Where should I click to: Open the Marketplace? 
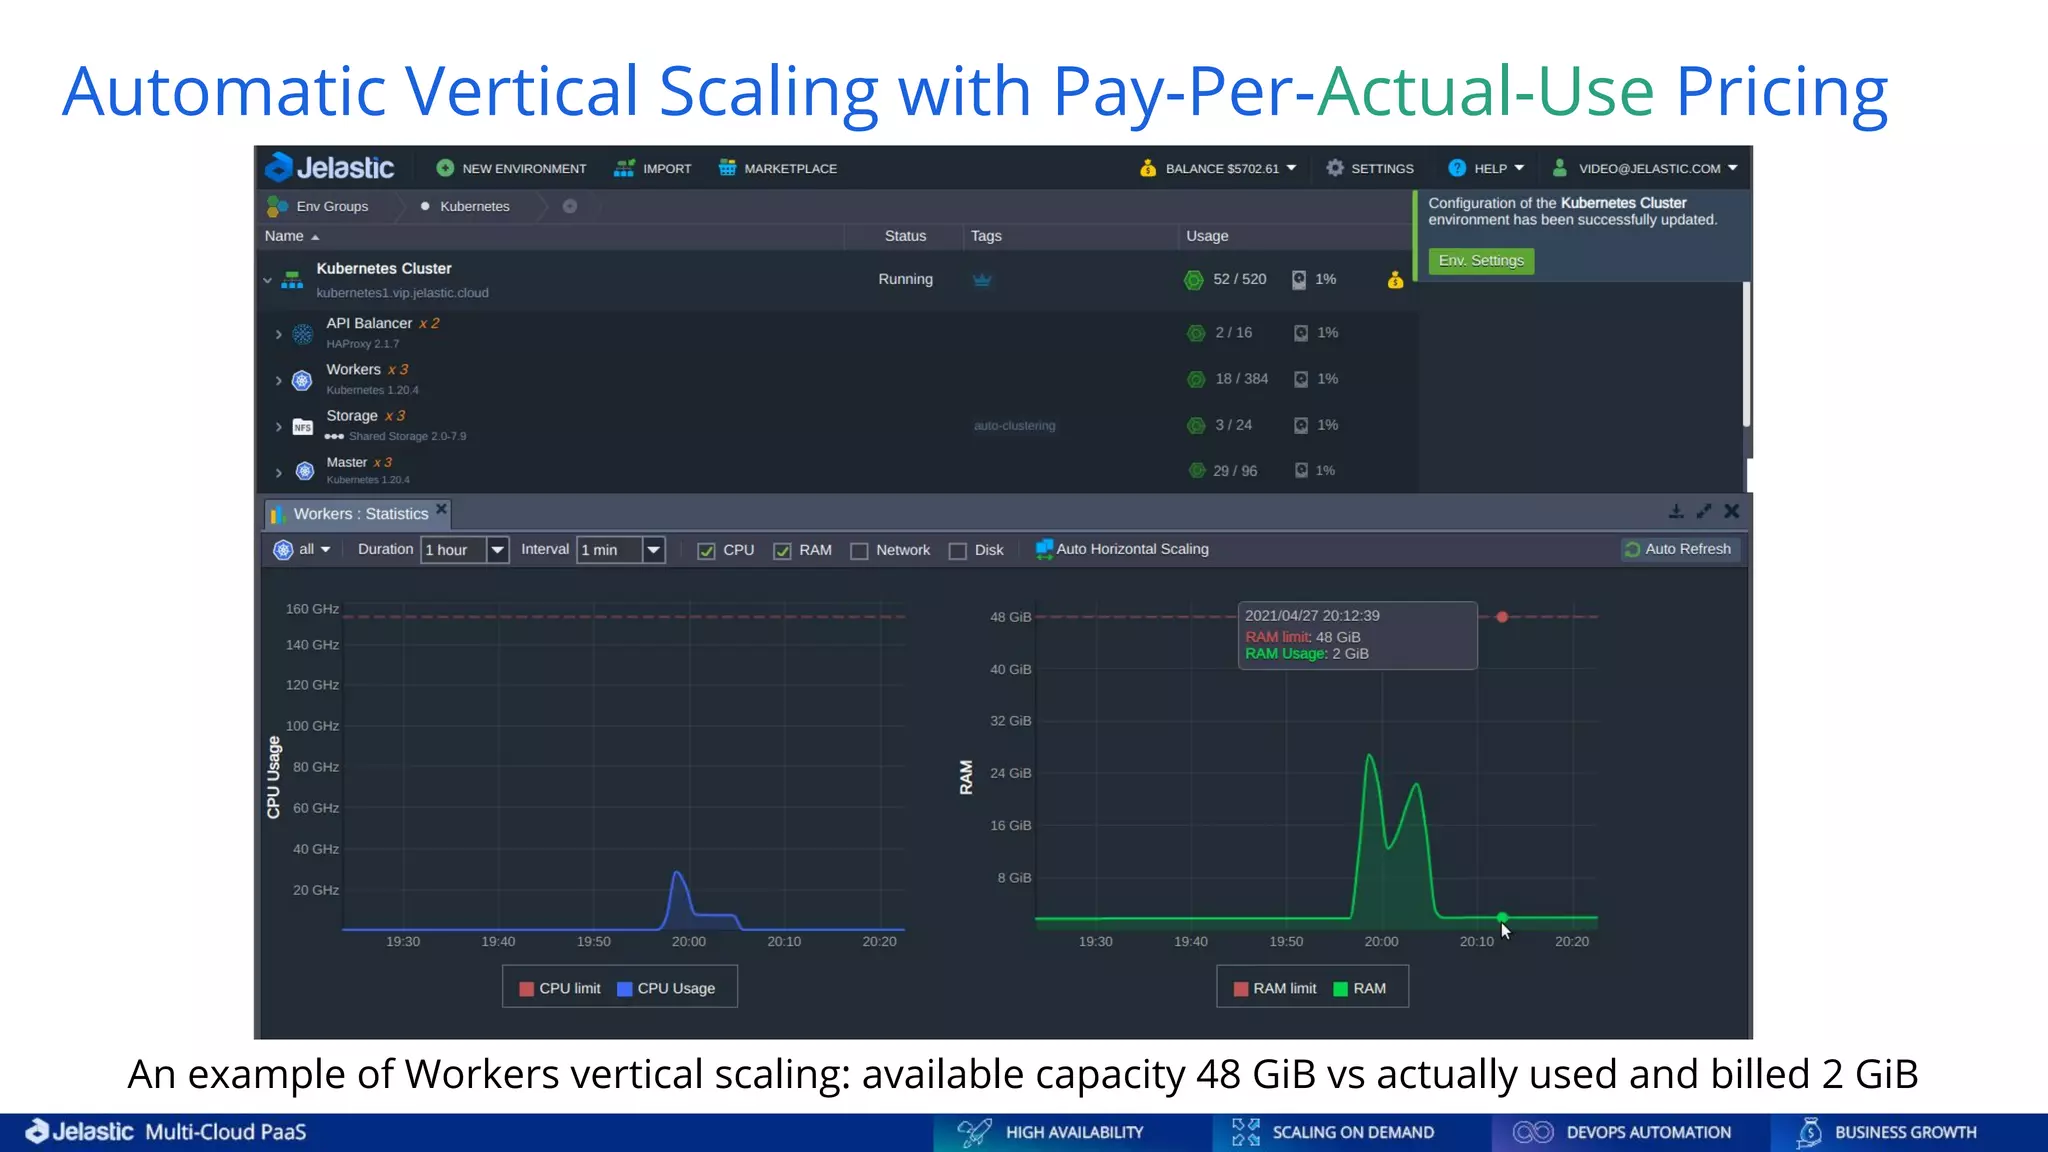[x=778, y=168]
